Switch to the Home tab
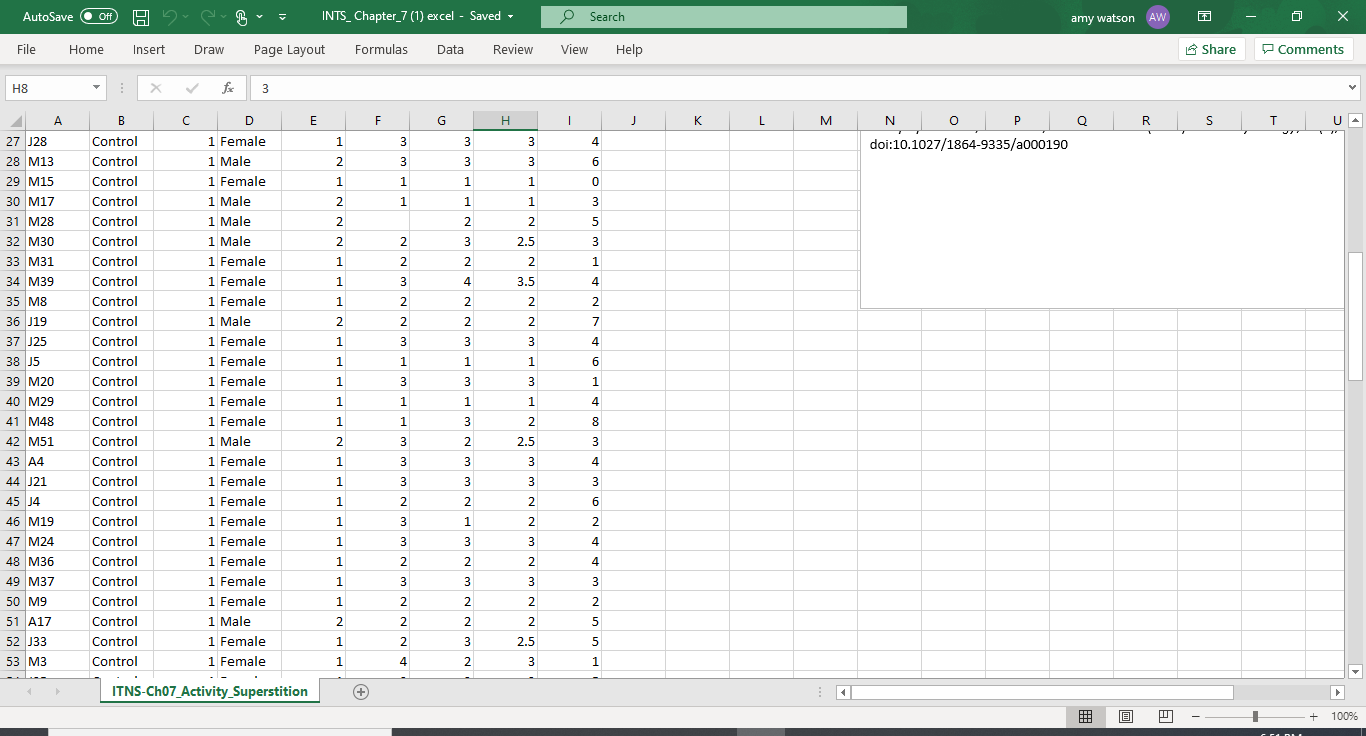Screen dimensions: 1366x736 pyautogui.click(x=86, y=50)
